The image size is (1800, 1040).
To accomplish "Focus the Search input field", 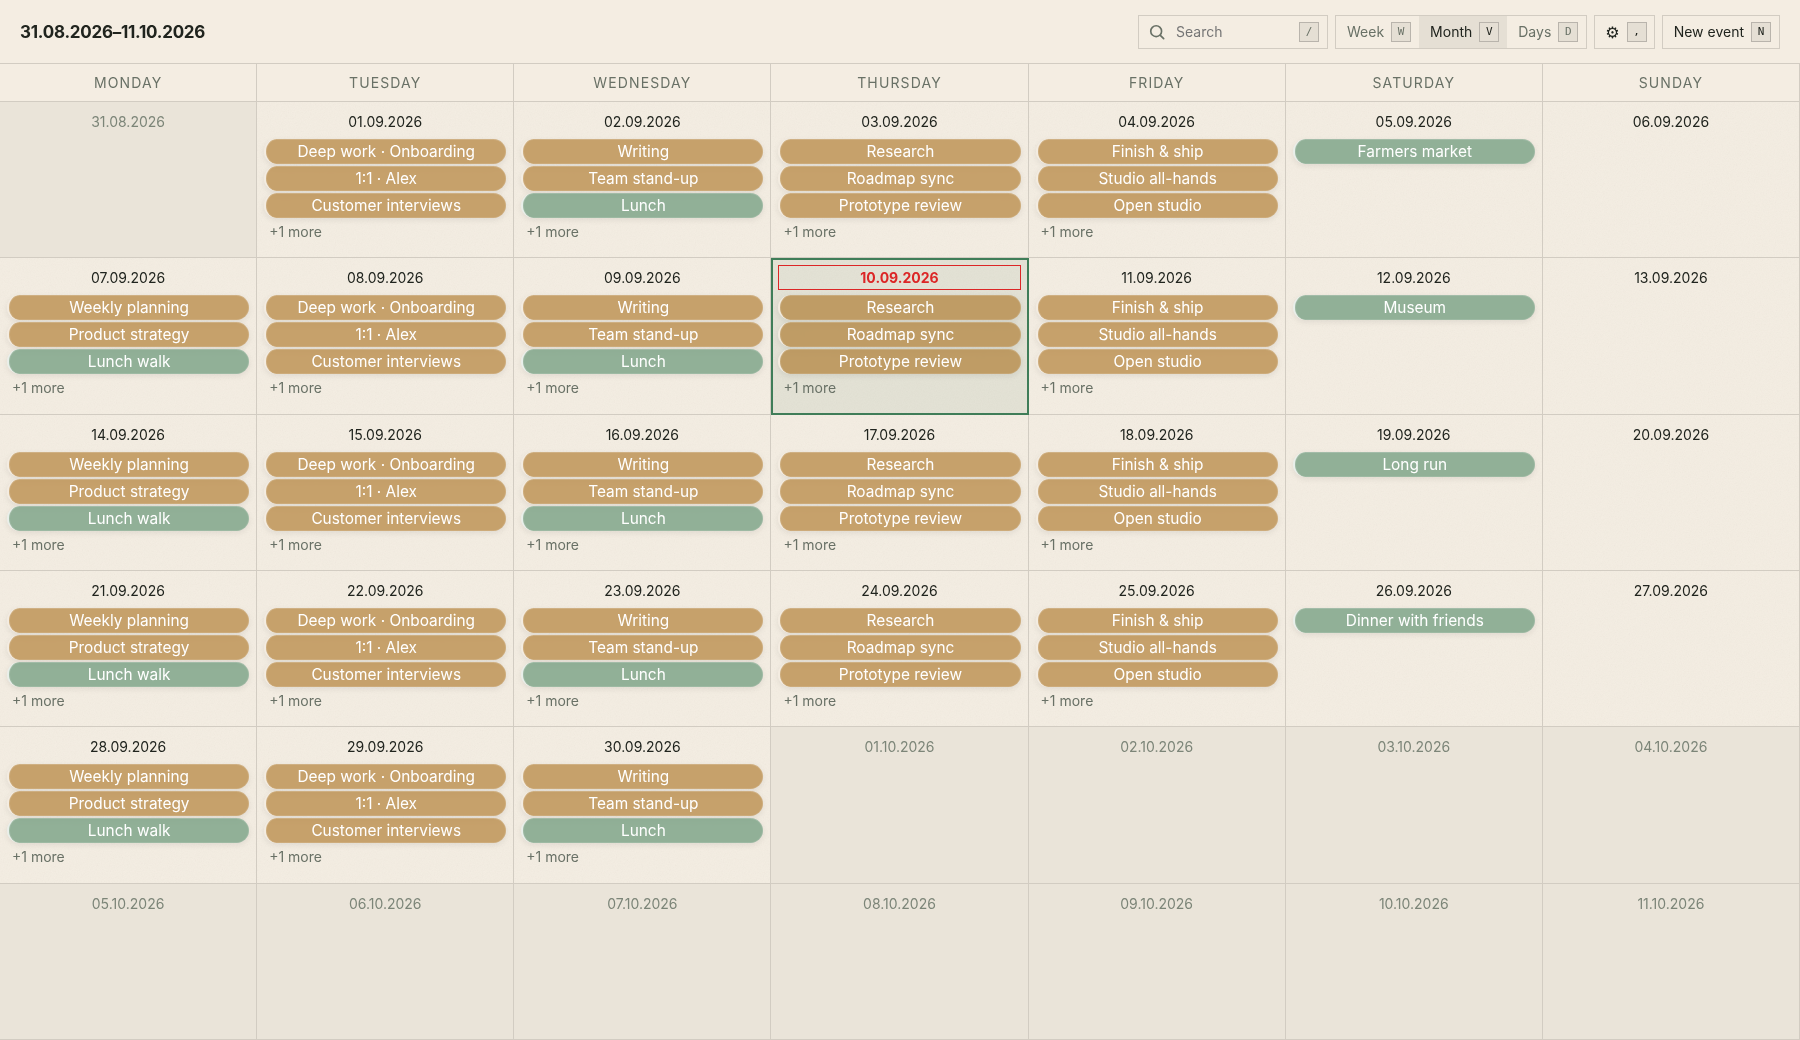I will coord(1232,32).
